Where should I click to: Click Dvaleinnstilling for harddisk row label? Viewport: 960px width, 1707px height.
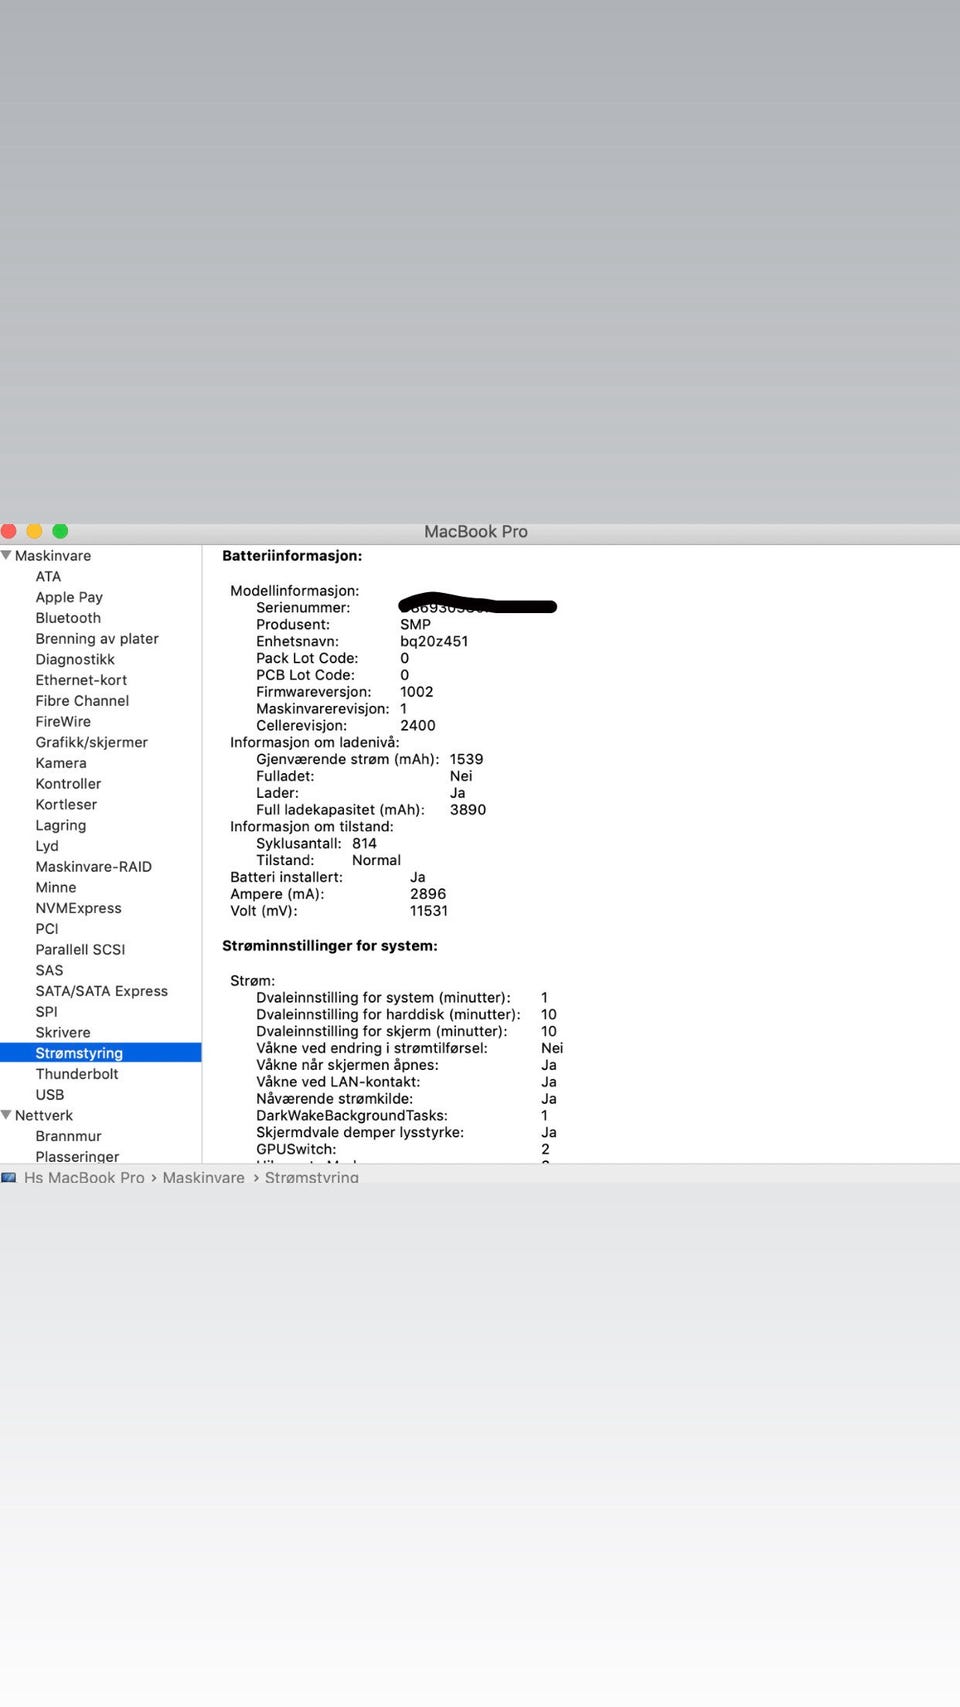tap(388, 1014)
